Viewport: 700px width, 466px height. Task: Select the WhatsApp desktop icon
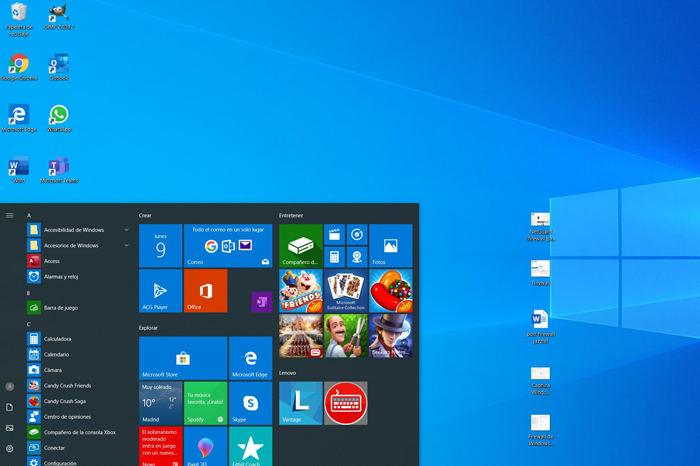tap(59, 118)
